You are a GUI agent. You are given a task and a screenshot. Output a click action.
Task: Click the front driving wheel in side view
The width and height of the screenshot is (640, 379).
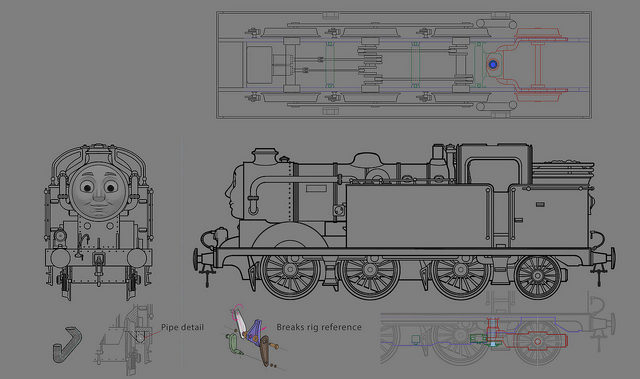[290, 270]
